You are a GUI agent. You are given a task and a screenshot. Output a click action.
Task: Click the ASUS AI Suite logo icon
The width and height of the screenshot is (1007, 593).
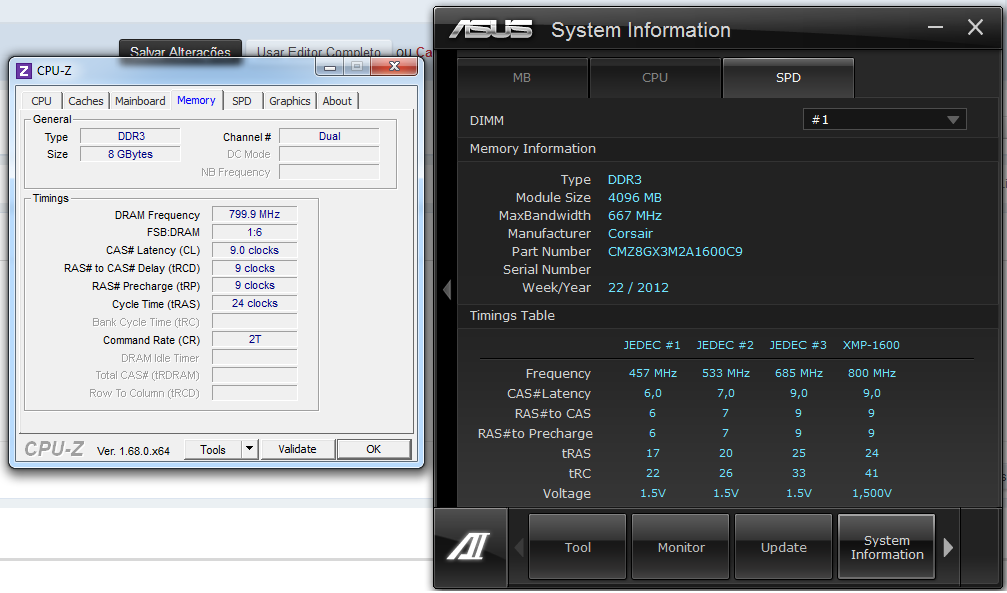click(x=469, y=547)
